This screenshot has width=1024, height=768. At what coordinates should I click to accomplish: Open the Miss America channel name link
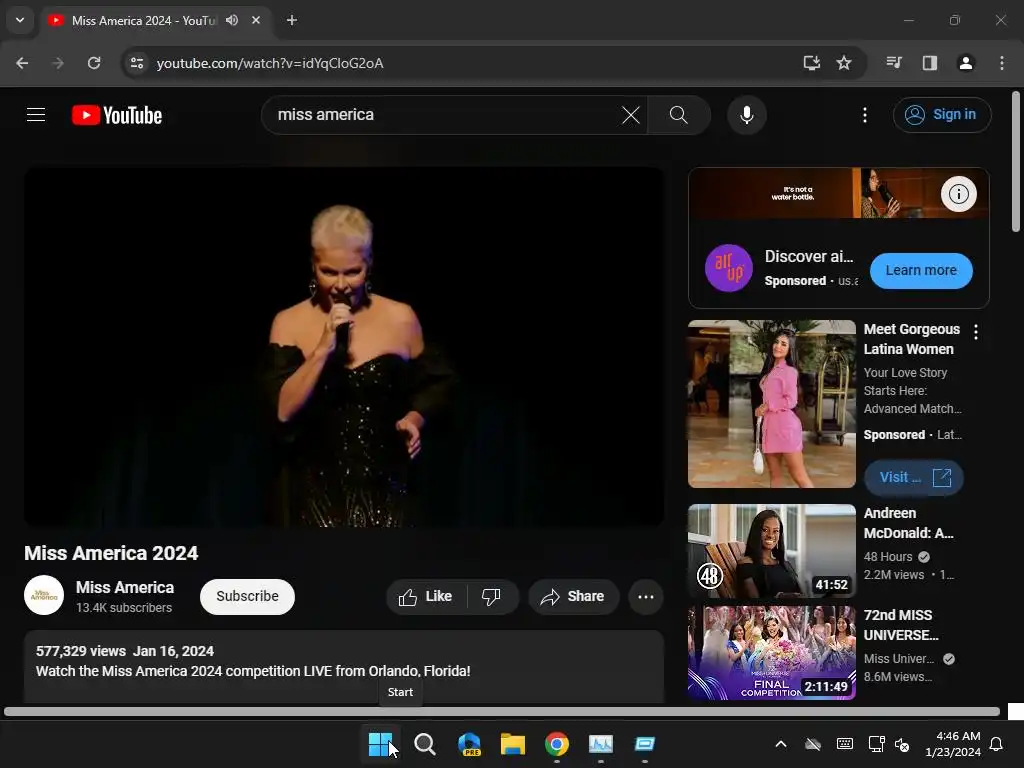[125, 587]
